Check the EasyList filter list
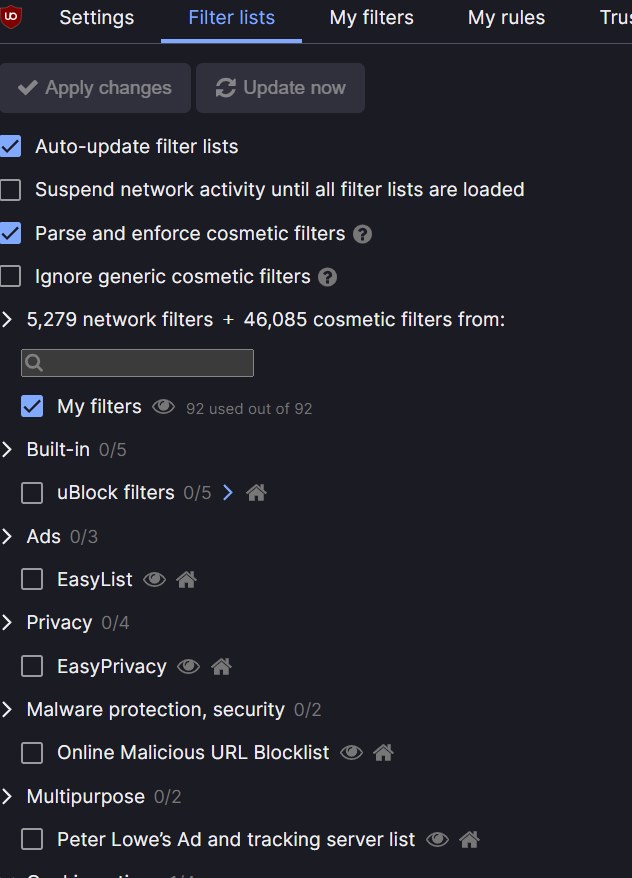632x878 pixels. (x=32, y=580)
